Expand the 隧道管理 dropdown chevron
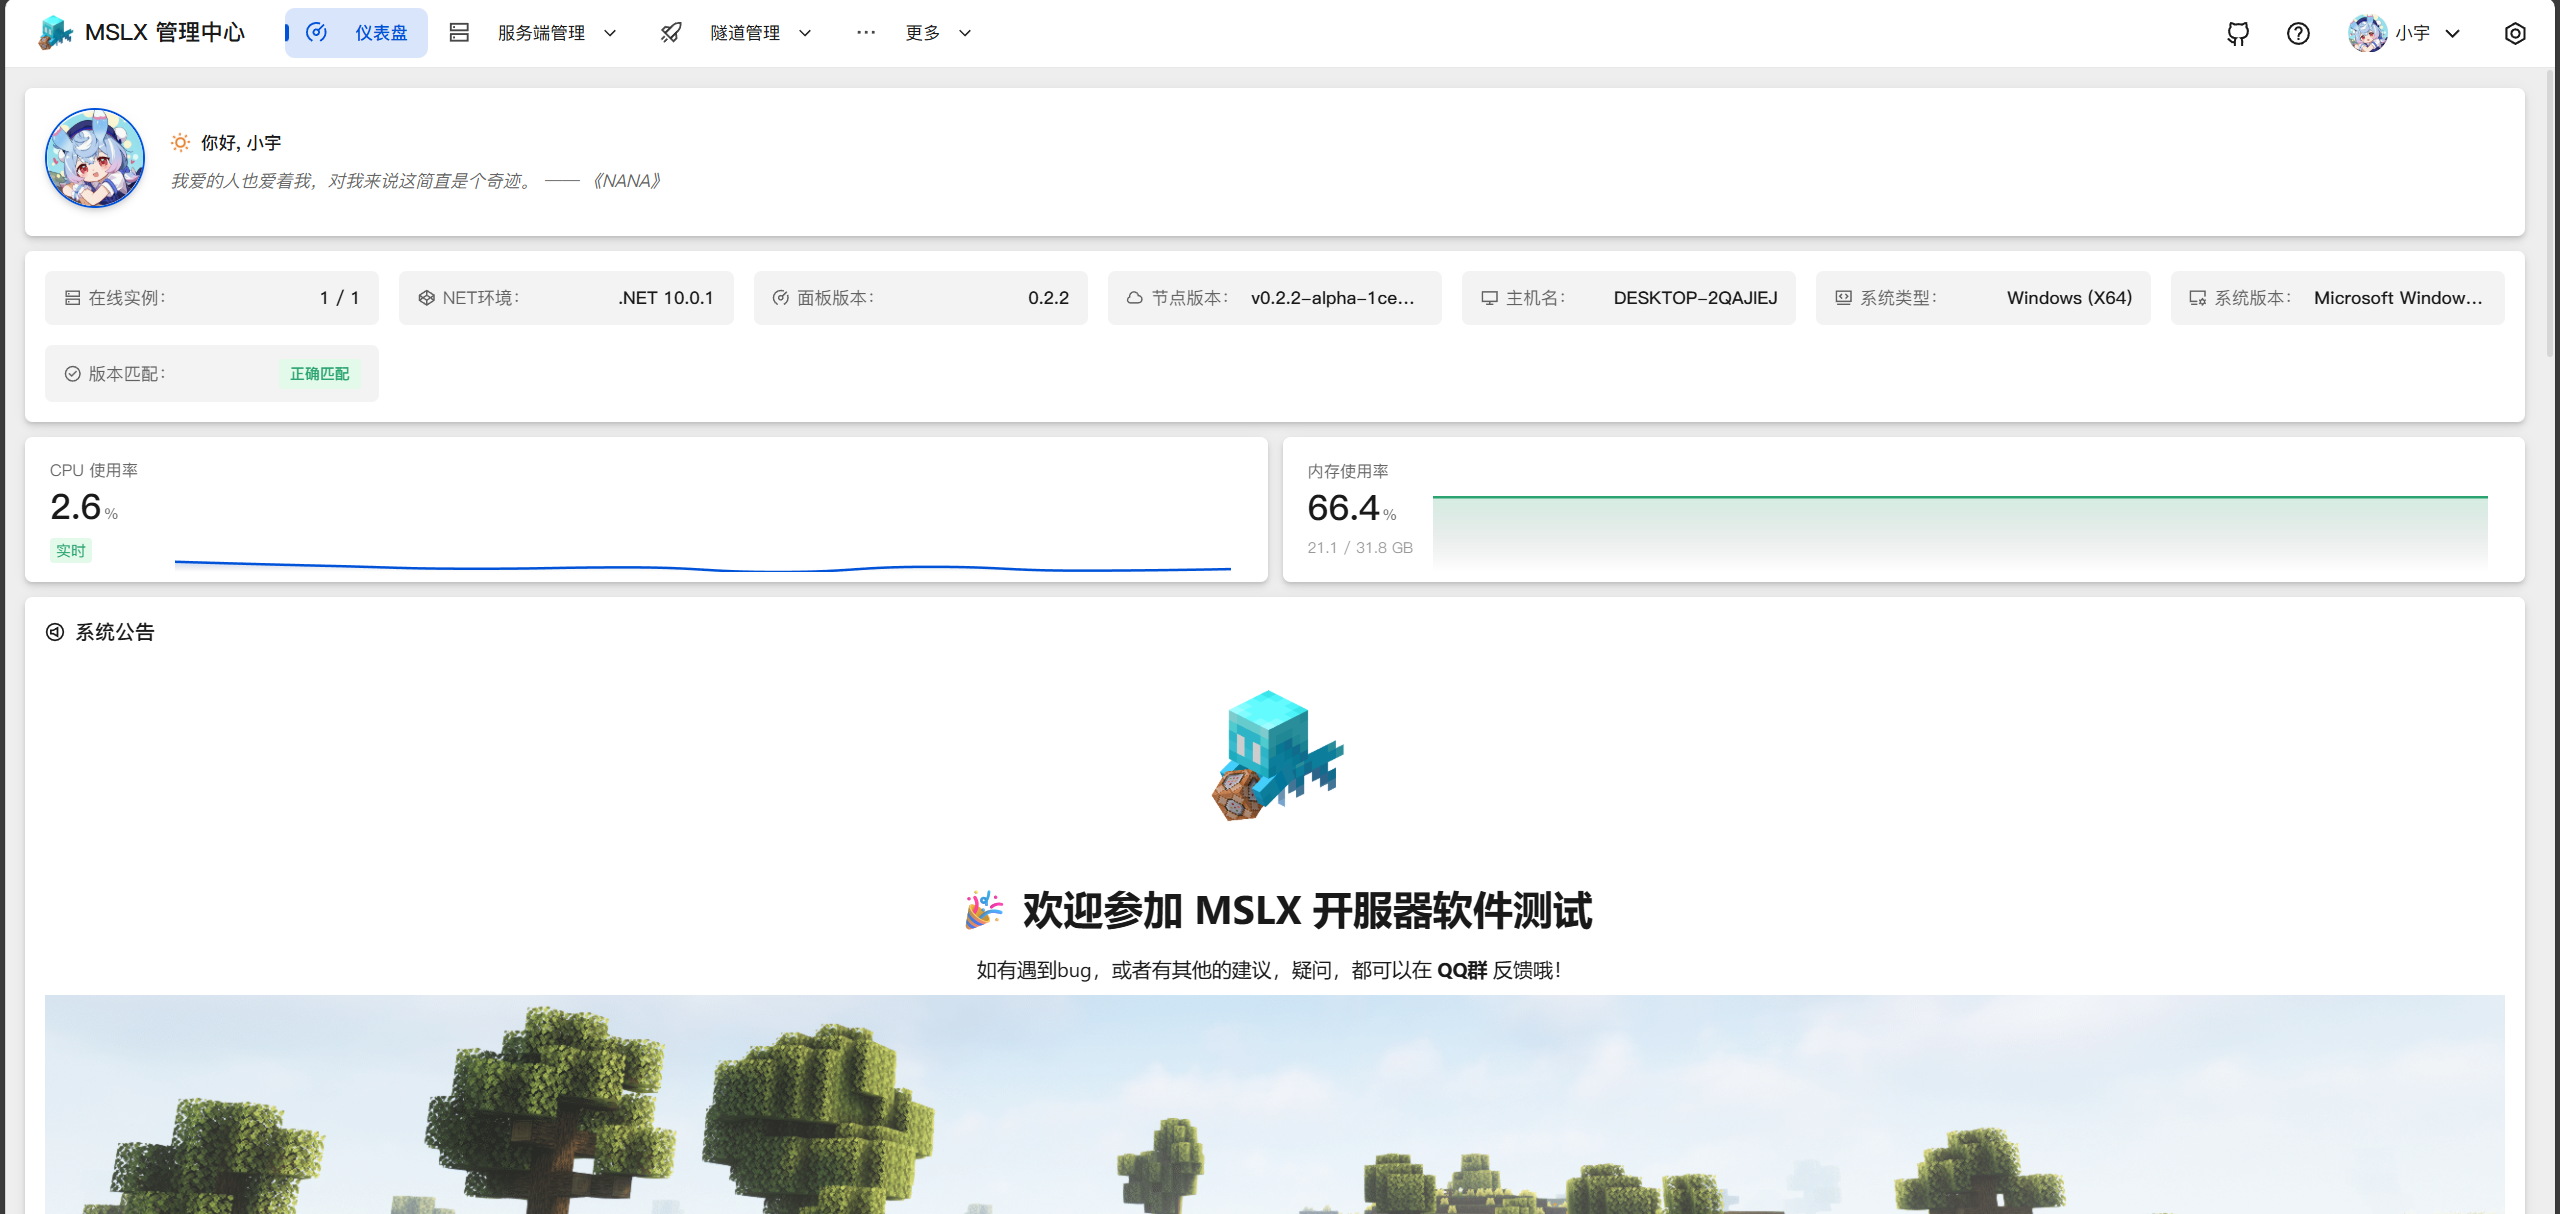The width and height of the screenshot is (2560, 1214). click(x=805, y=33)
